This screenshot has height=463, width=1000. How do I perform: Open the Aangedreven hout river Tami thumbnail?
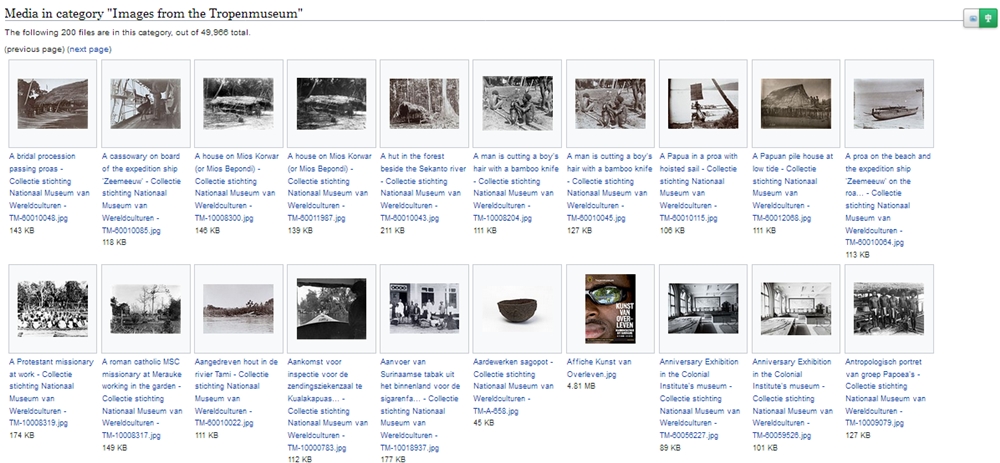(238, 308)
